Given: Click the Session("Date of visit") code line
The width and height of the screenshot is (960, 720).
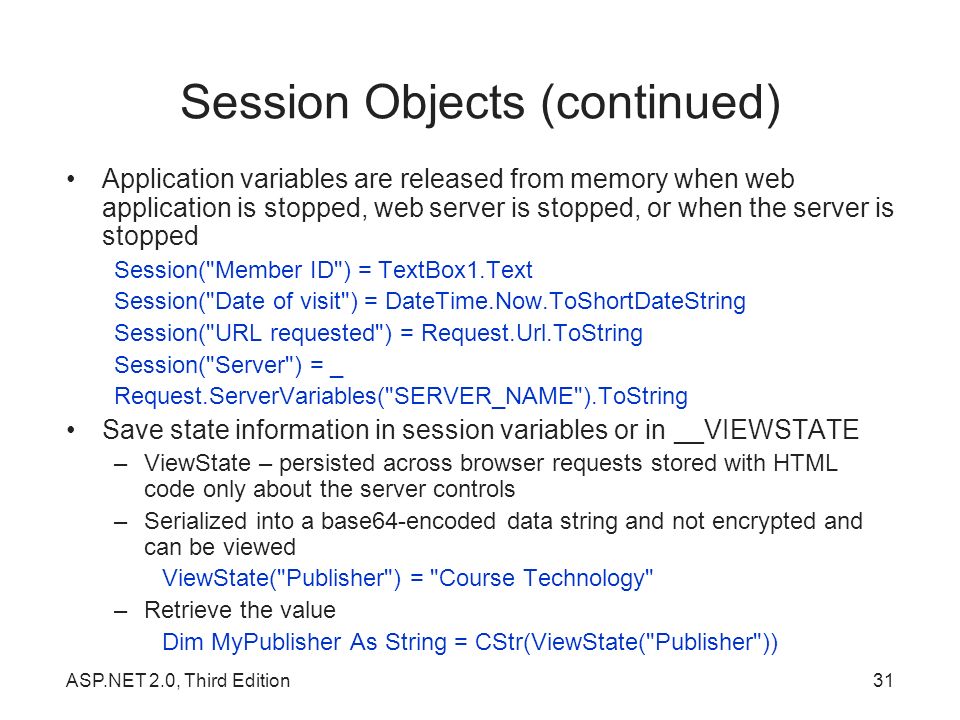Looking at the screenshot, I should [430, 301].
